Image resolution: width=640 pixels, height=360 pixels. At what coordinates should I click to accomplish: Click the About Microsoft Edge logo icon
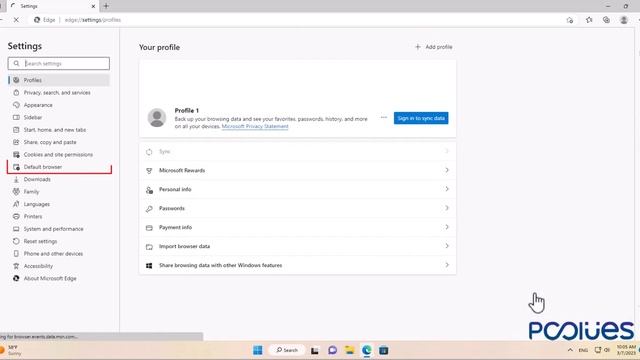pos(16,278)
